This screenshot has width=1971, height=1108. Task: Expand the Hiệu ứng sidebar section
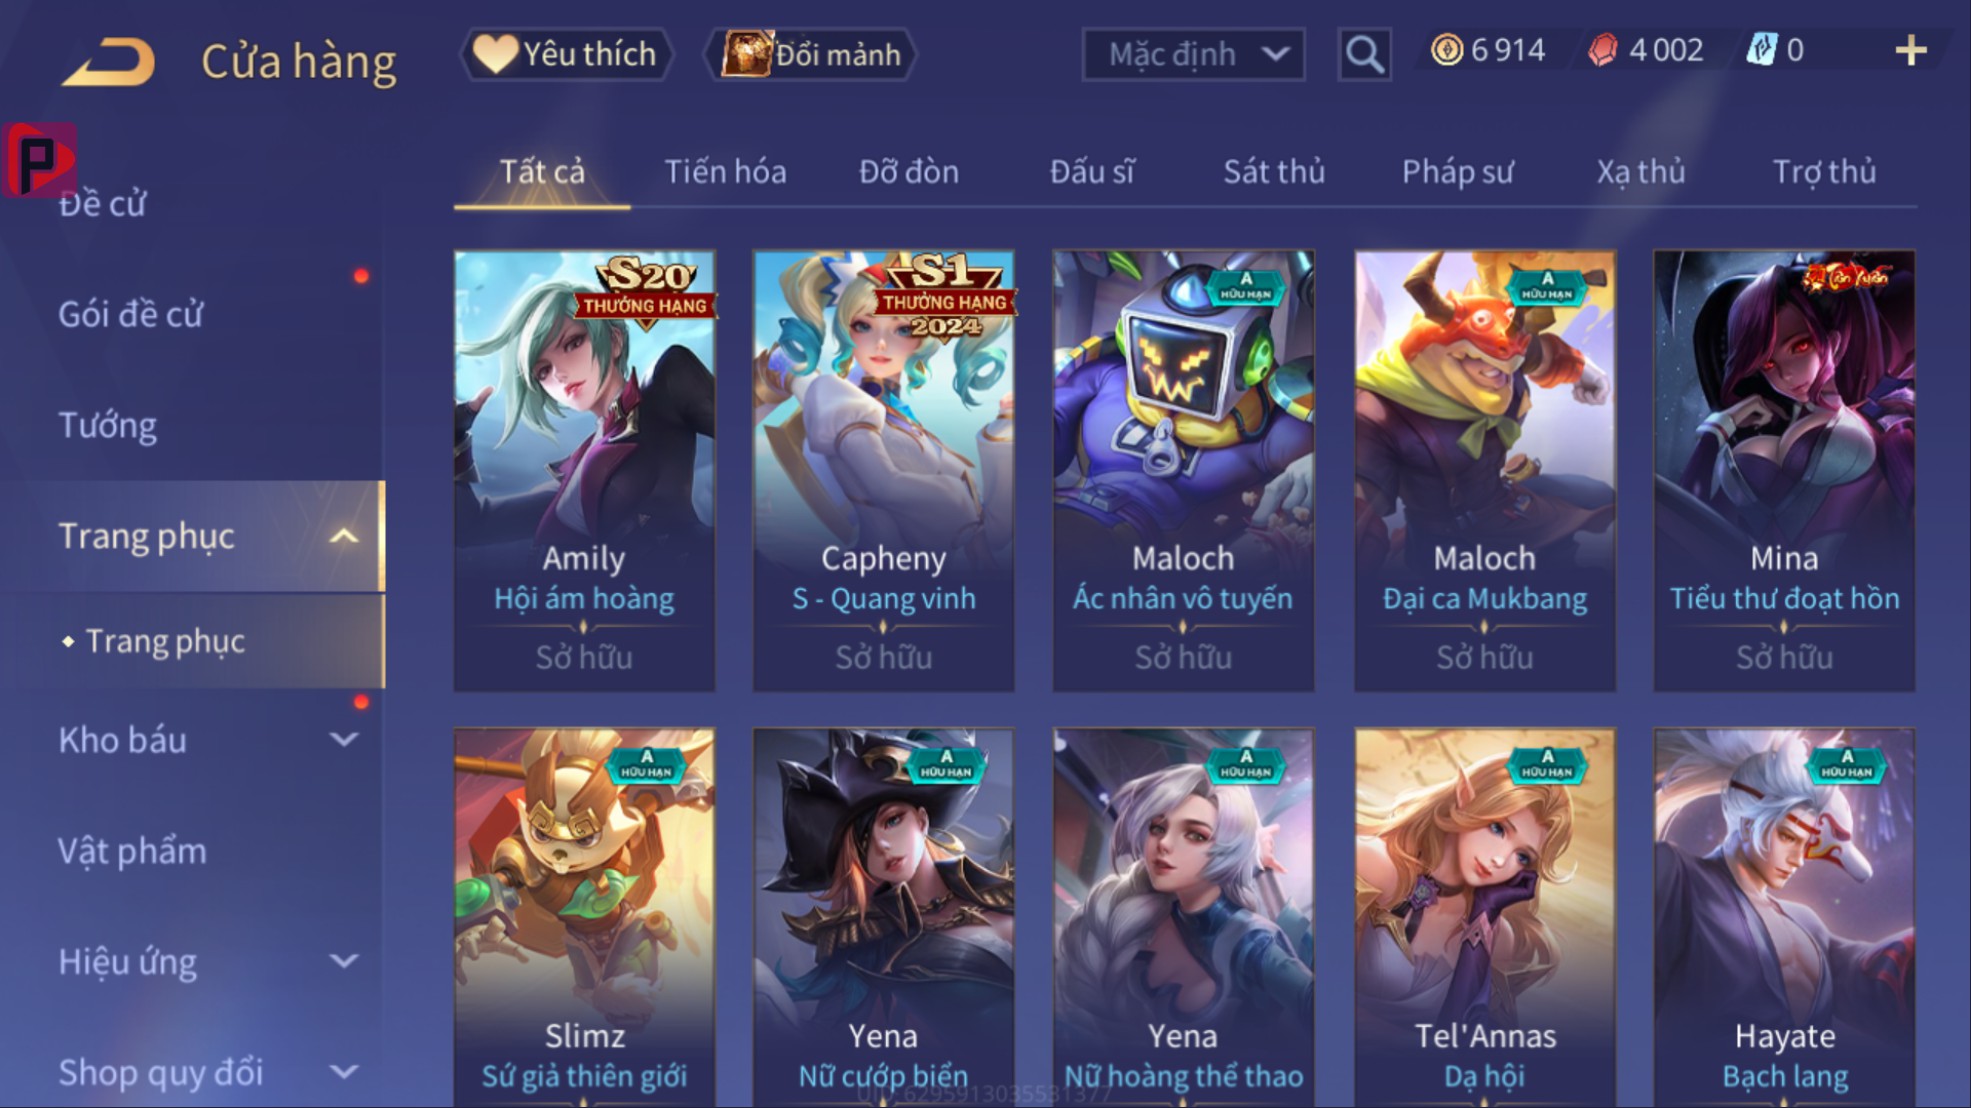[x=344, y=962]
